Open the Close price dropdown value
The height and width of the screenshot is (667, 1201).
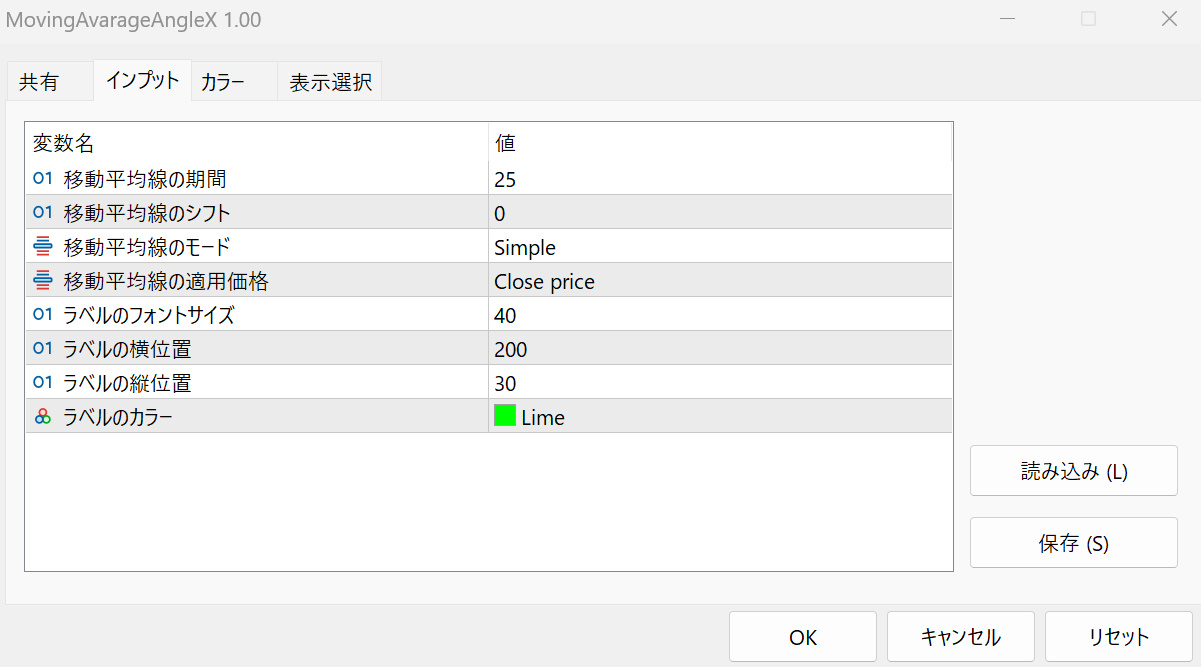(720, 281)
